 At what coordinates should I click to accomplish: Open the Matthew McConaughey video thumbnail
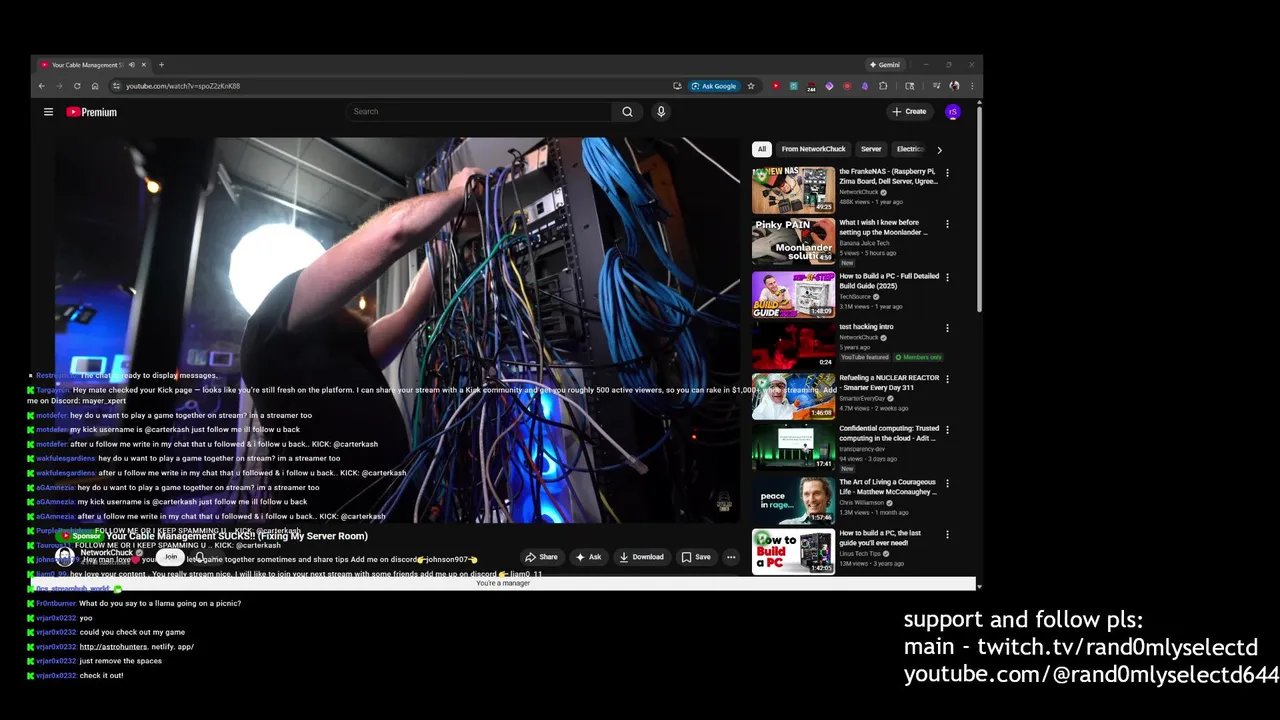[793, 500]
